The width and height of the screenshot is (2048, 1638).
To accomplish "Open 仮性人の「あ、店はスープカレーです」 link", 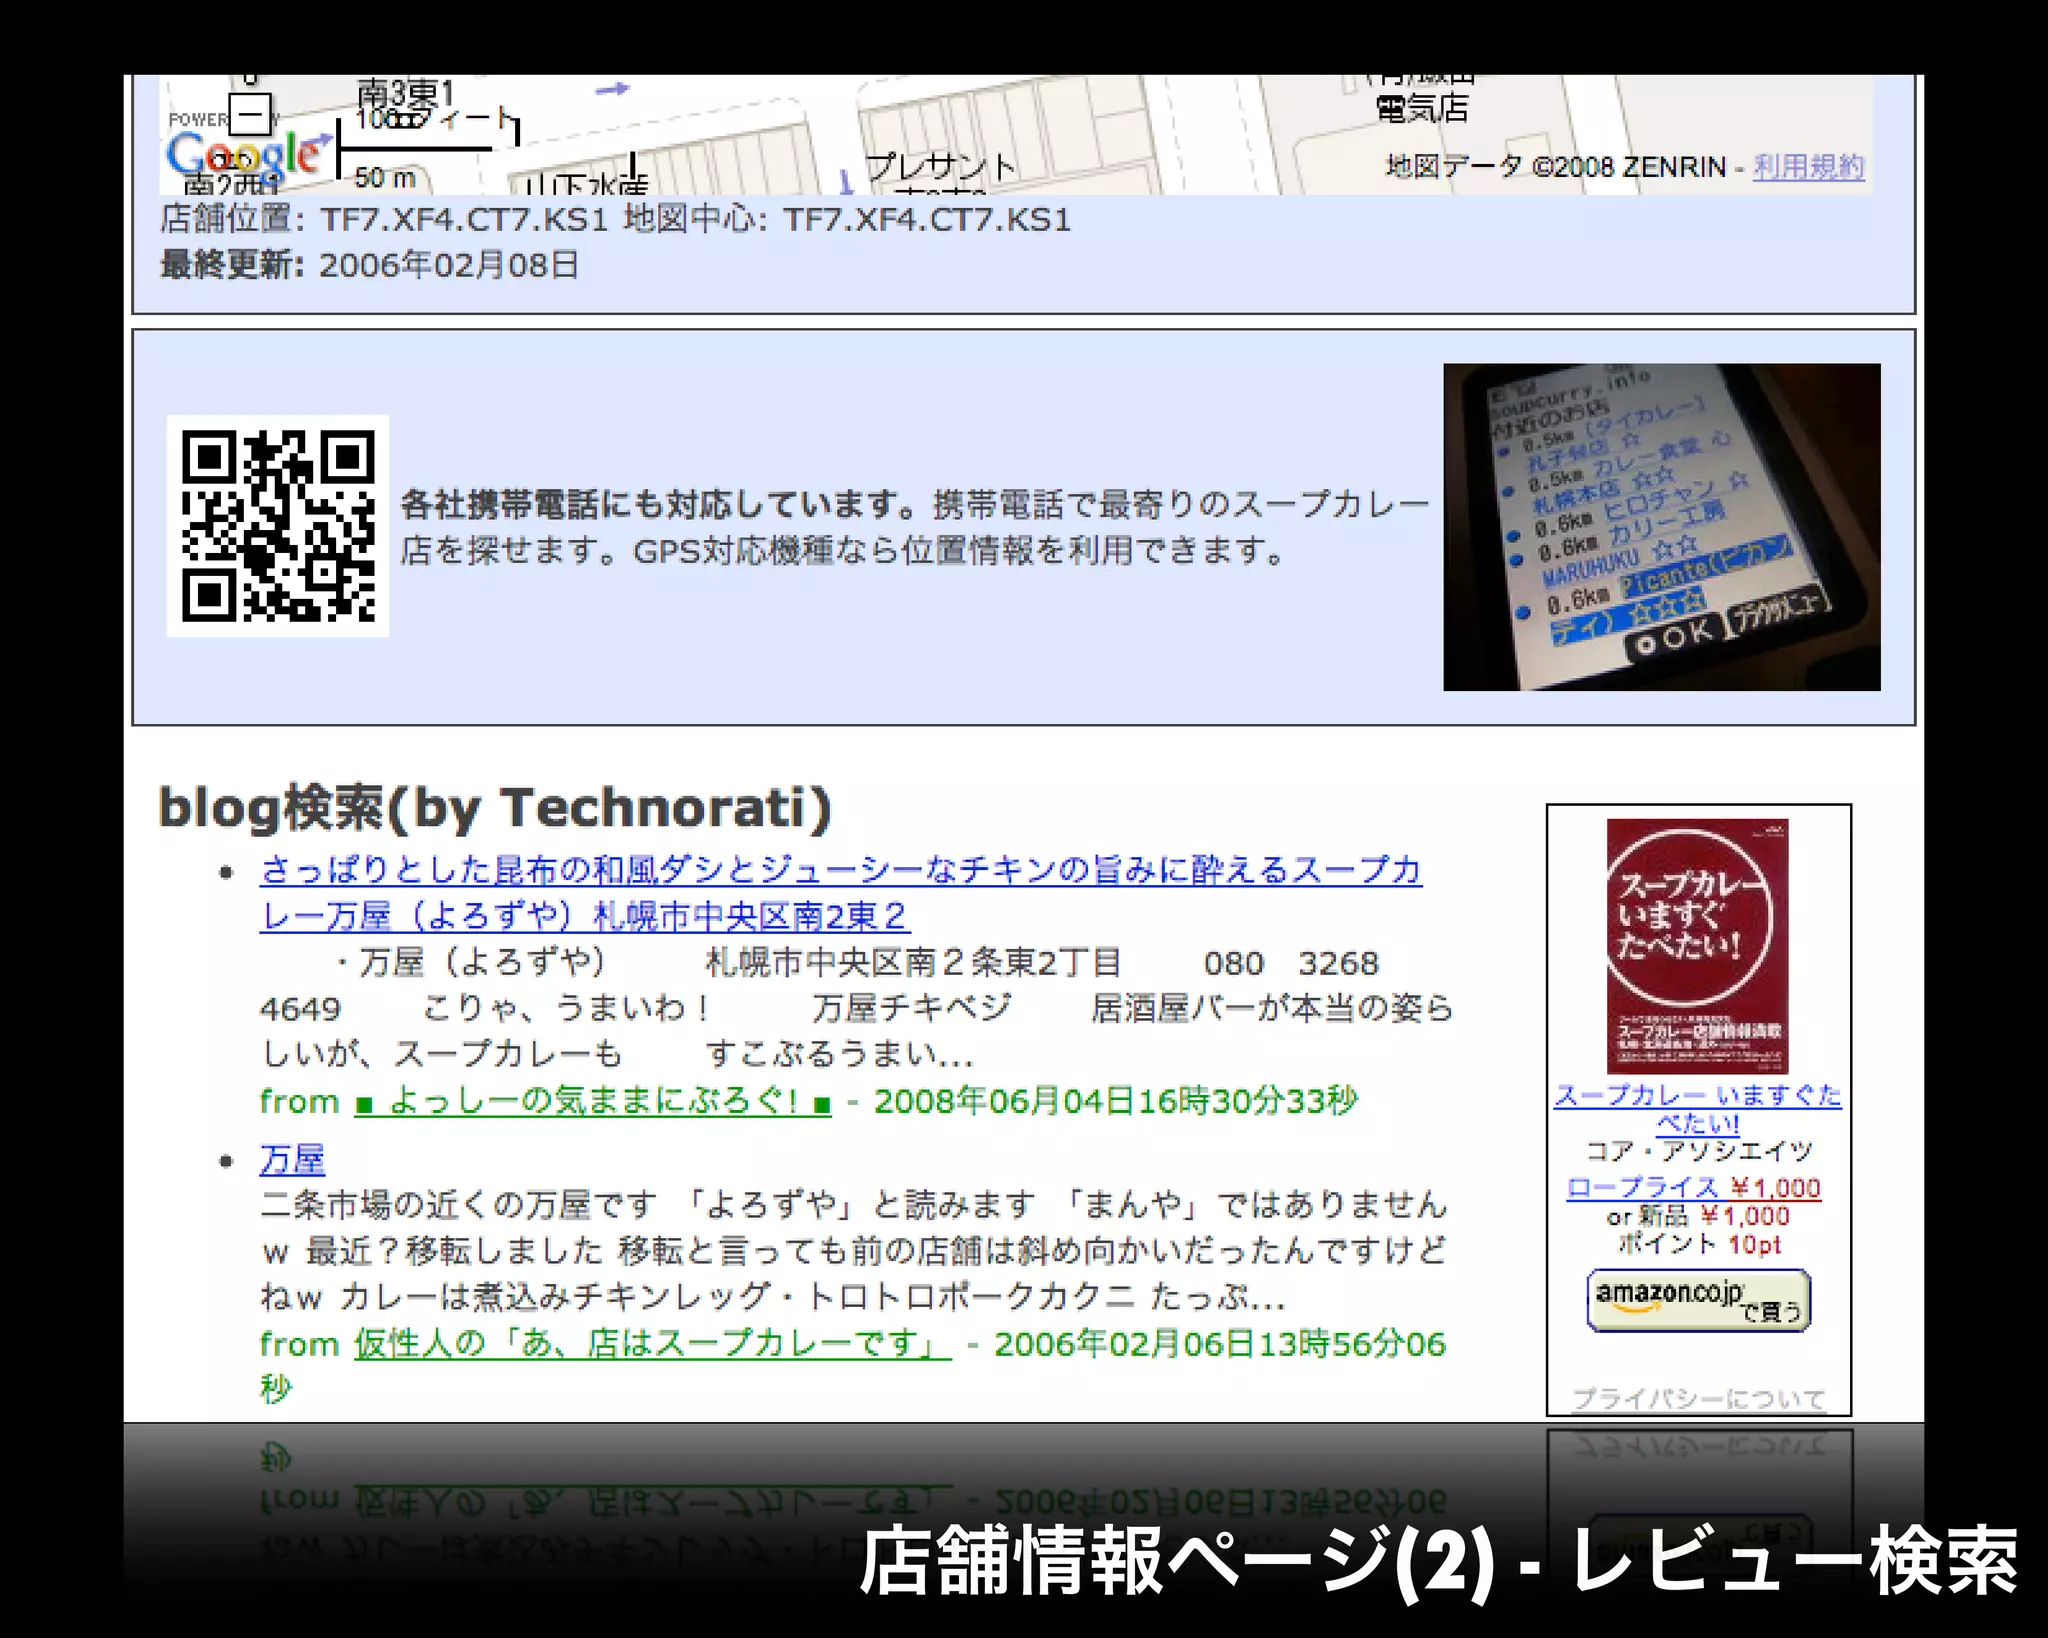I will 652,1344.
